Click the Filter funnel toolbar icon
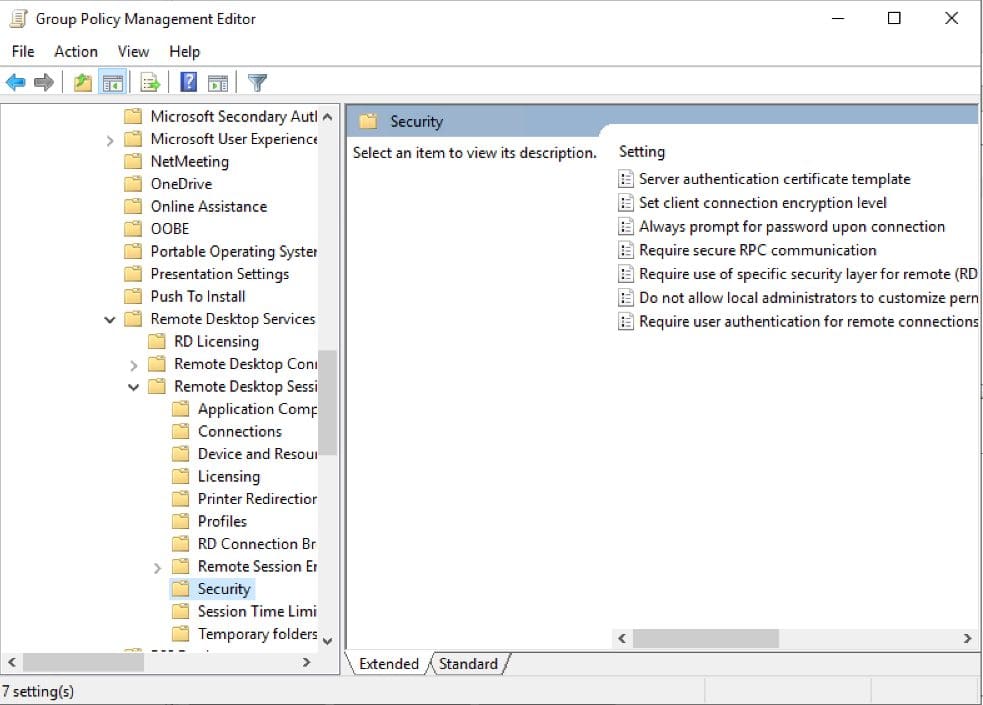Viewport: 983px width, 705px height. (257, 82)
